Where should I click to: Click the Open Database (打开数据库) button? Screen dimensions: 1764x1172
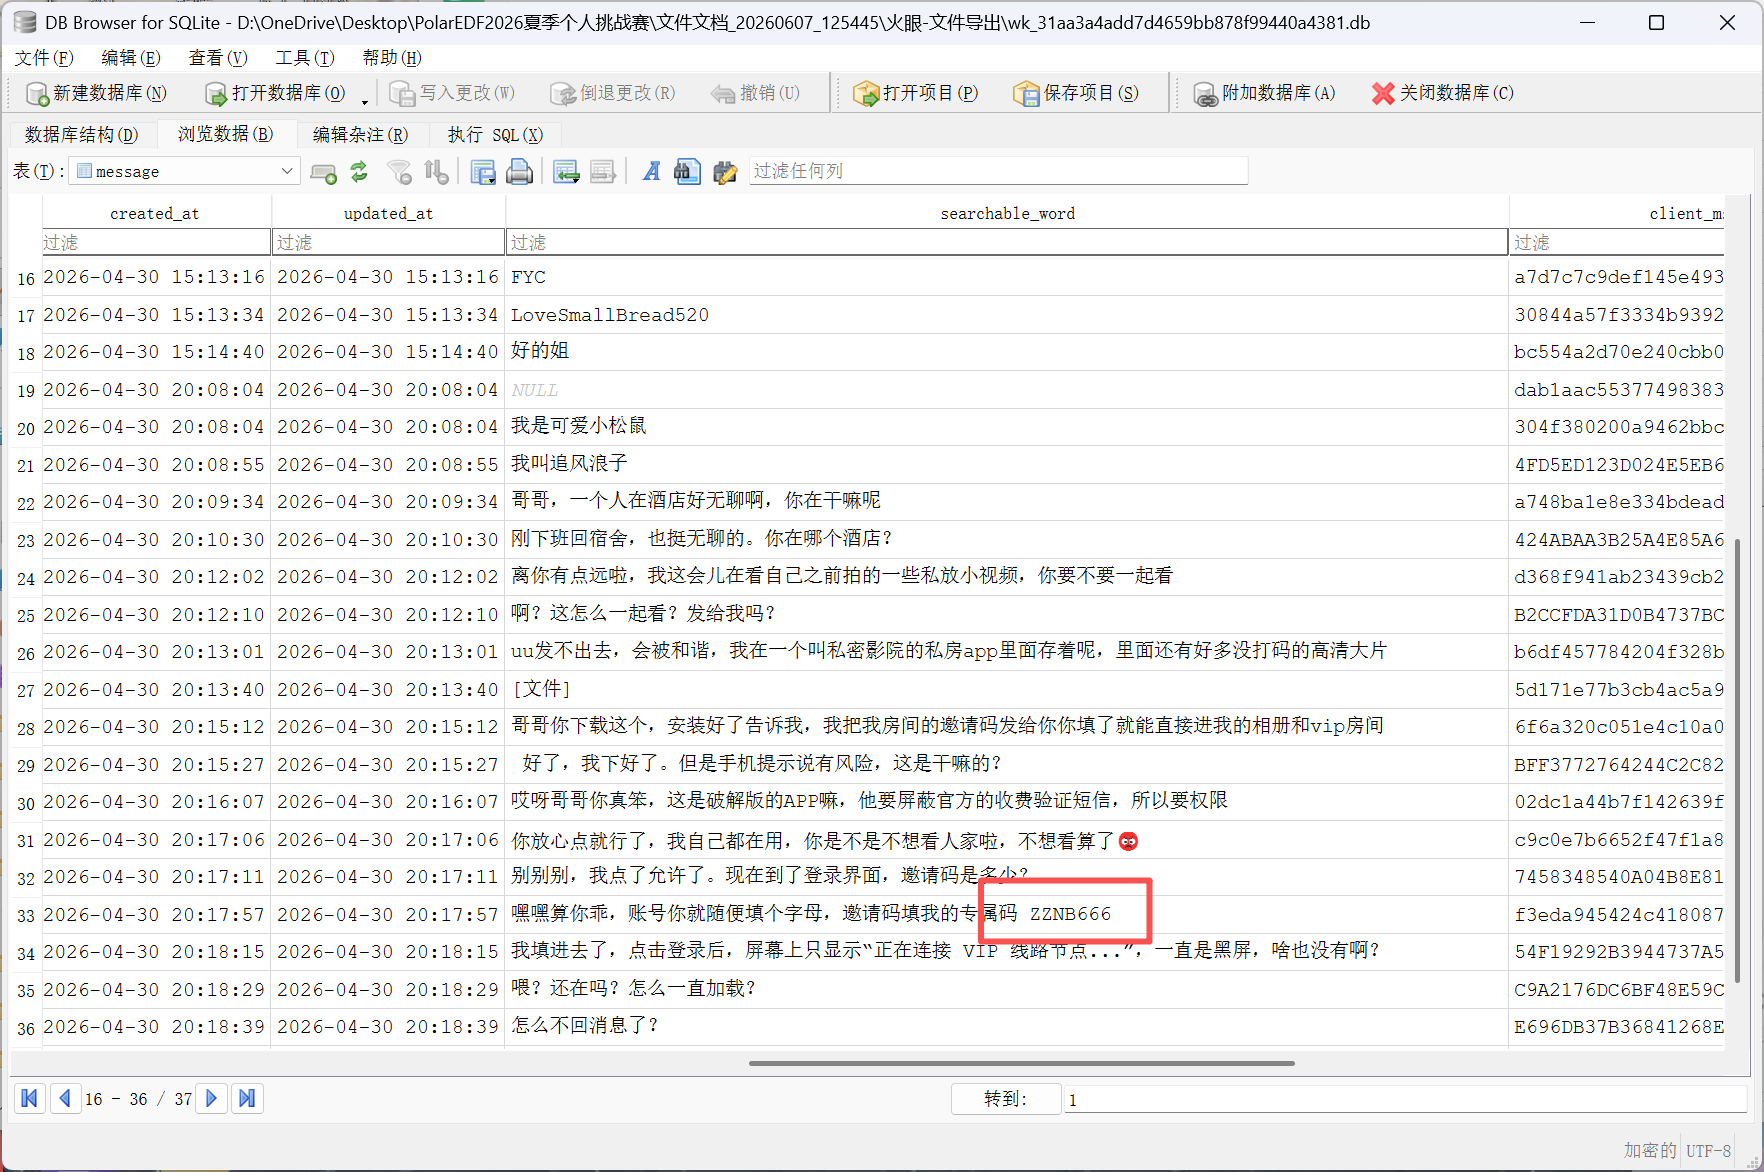click(276, 93)
